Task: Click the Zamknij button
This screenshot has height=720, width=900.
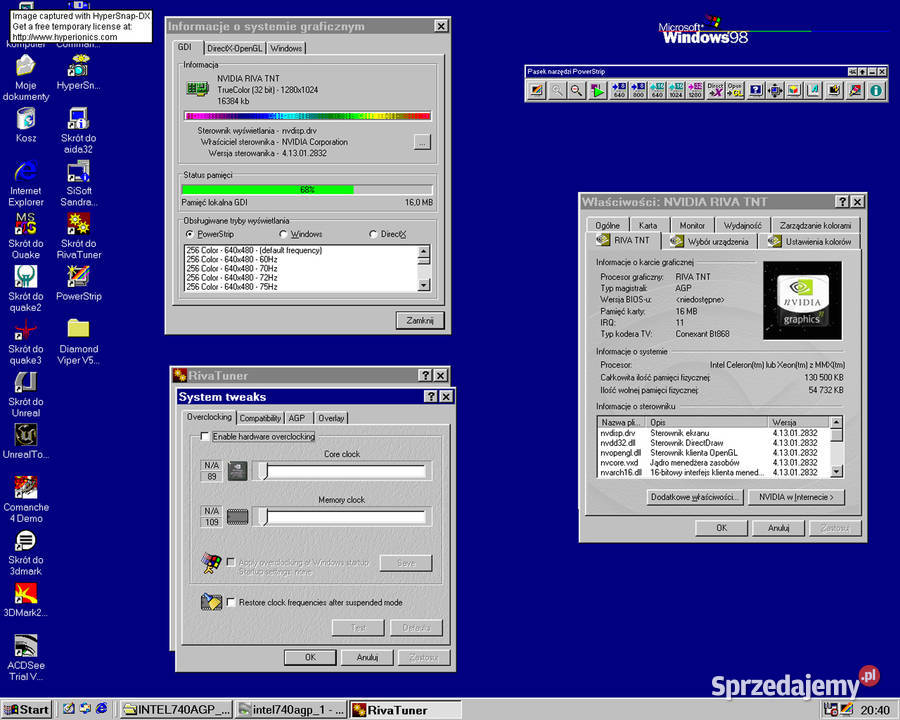Action: coord(420,320)
